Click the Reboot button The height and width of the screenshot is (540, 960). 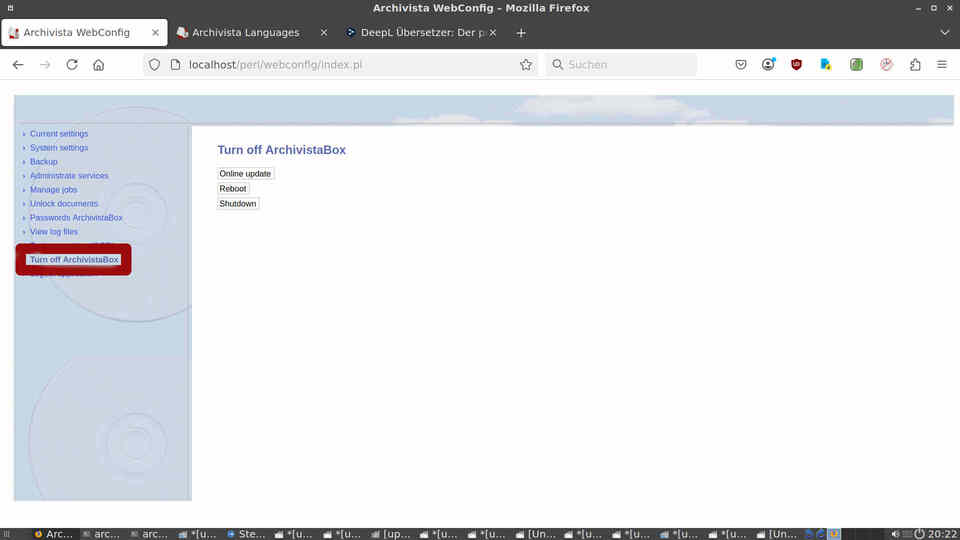(233, 189)
